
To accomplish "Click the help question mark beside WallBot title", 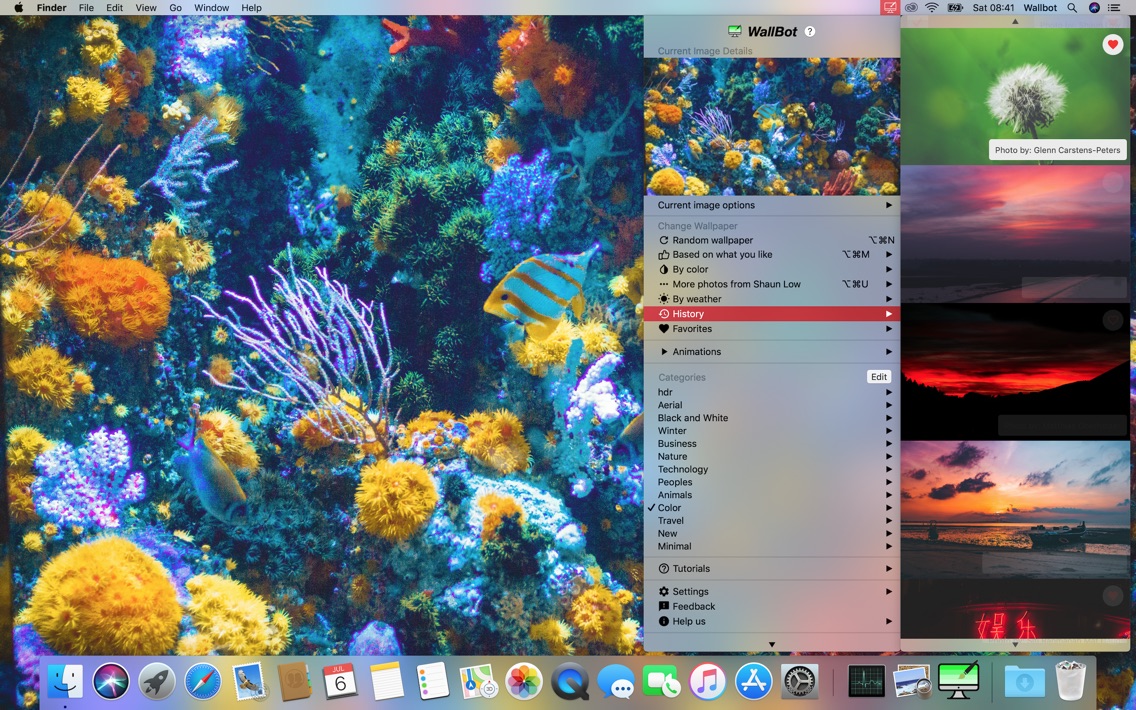I will click(x=810, y=31).
